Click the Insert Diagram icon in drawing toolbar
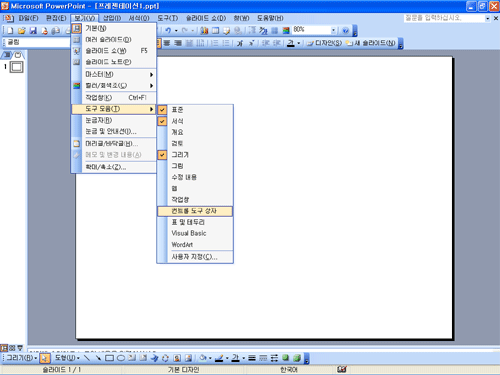The image size is (500, 375). tap(165, 358)
